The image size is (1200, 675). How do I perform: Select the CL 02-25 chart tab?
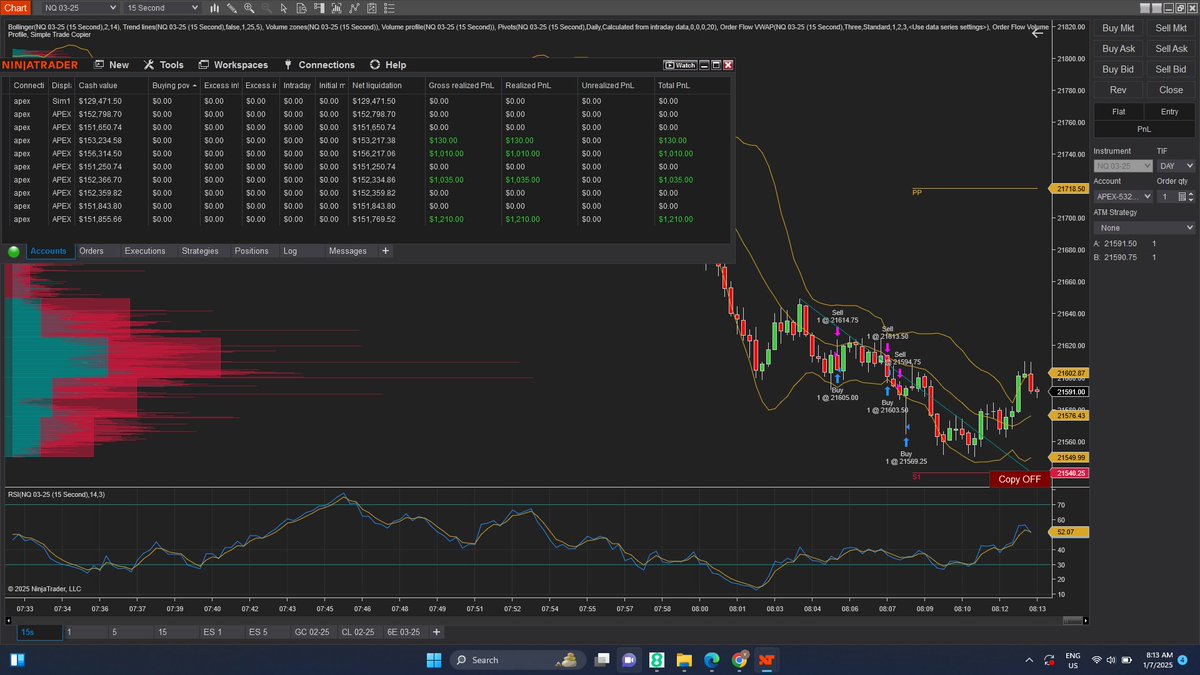click(x=358, y=632)
